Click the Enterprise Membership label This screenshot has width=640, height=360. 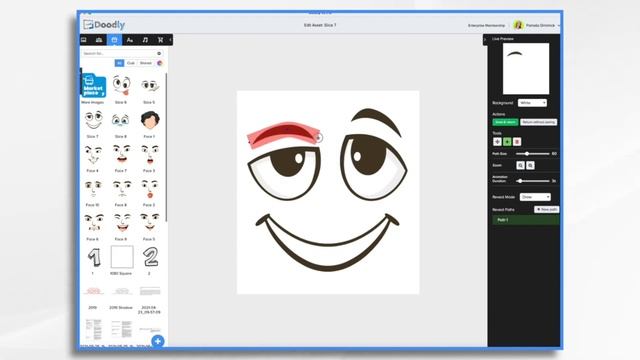pyautogui.click(x=486, y=25)
